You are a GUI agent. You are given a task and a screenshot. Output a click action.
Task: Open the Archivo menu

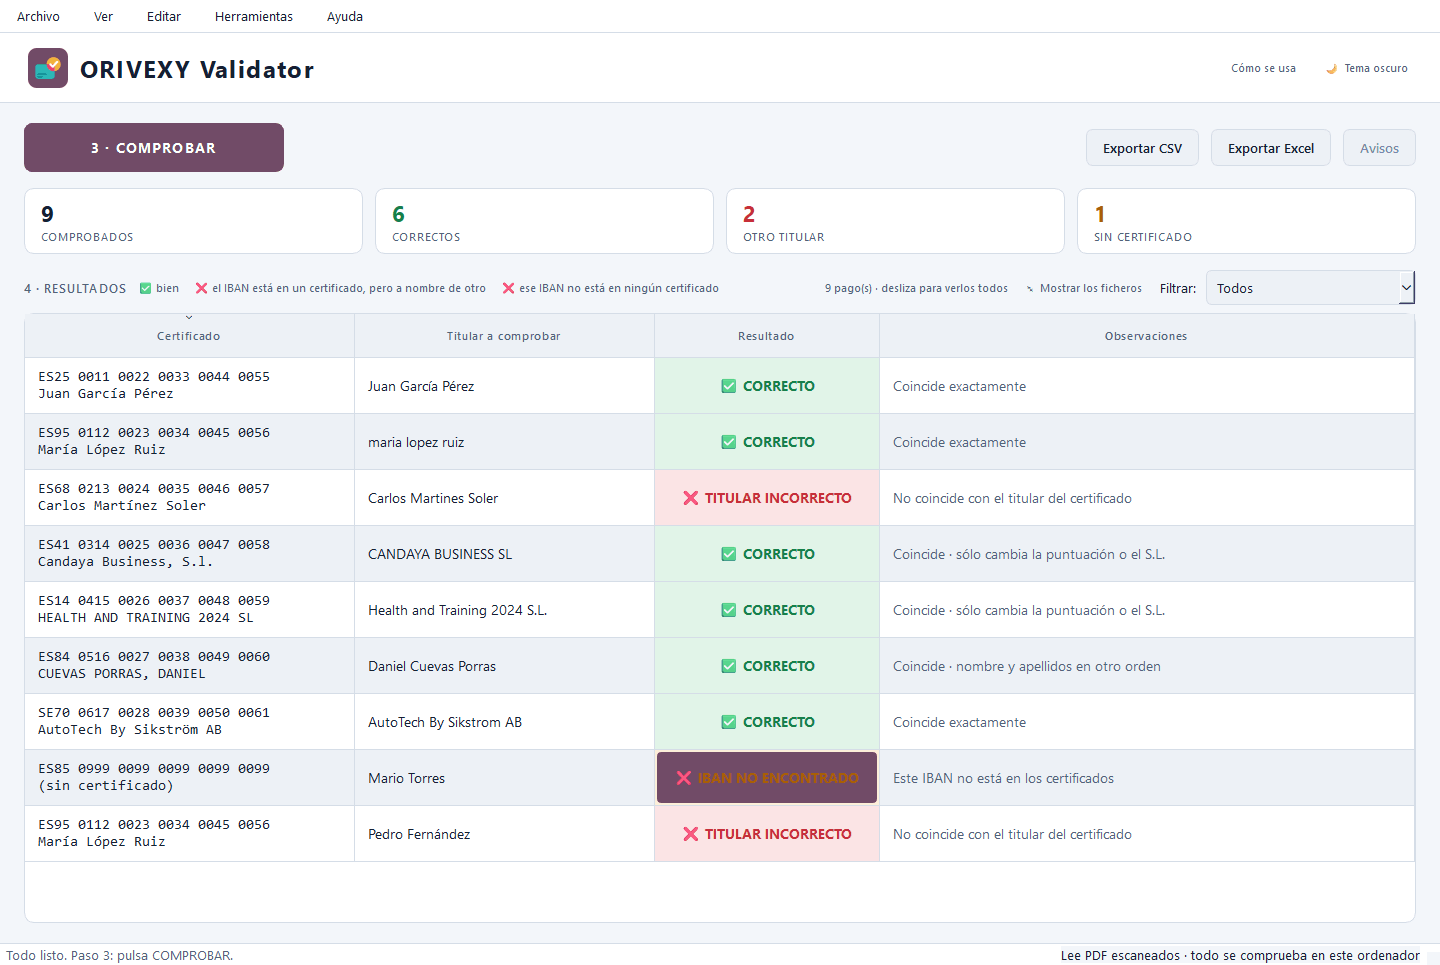click(38, 17)
